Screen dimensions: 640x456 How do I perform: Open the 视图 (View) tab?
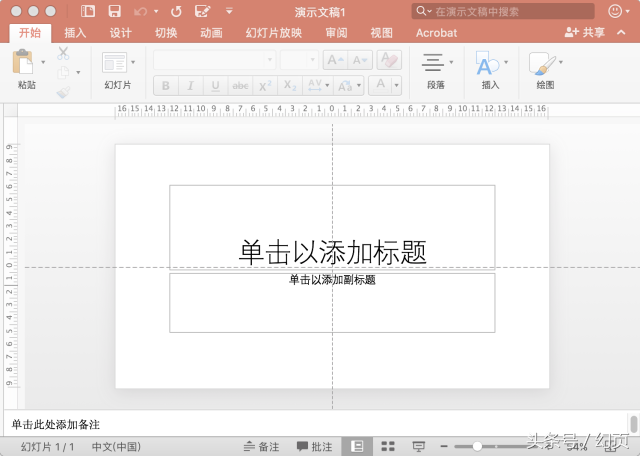(x=382, y=33)
